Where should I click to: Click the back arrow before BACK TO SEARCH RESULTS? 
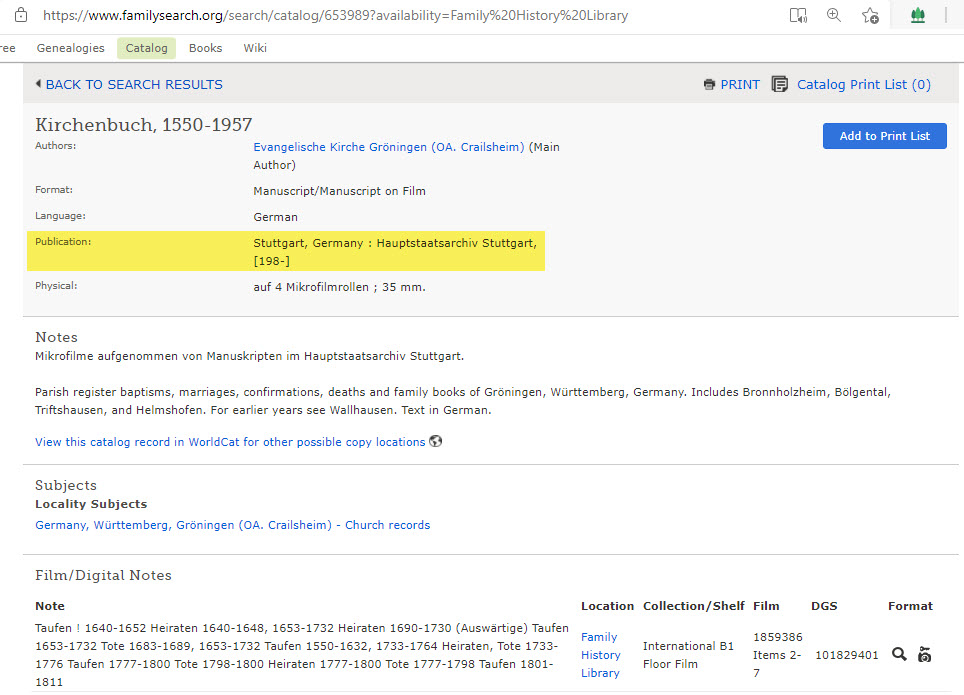click(38, 85)
